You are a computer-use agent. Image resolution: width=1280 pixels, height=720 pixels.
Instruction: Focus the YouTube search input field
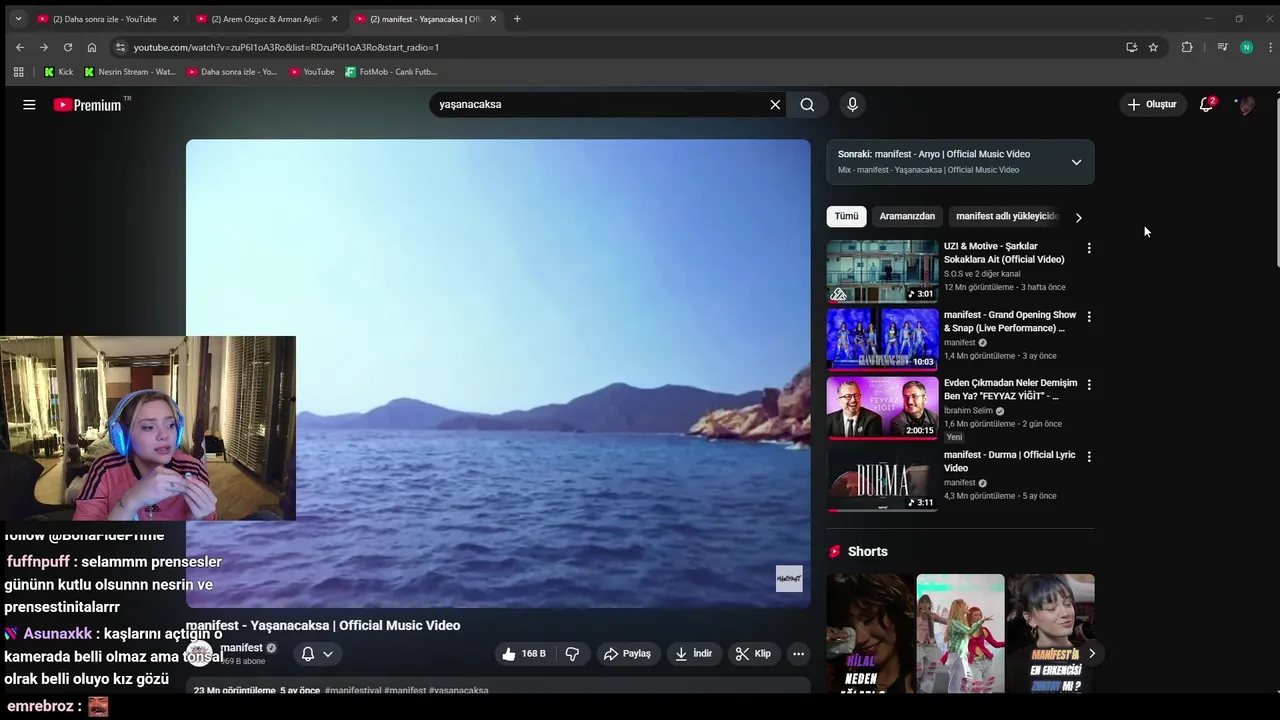[x=600, y=104]
